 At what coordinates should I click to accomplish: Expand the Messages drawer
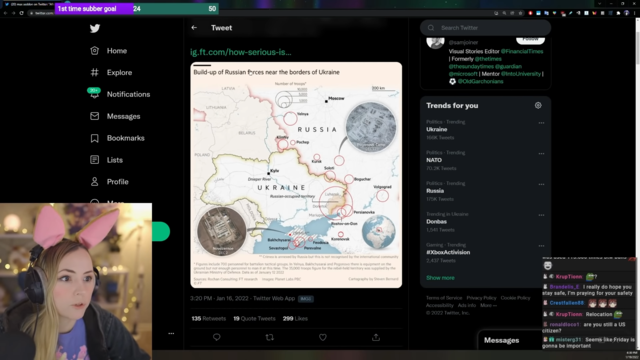pyautogui.click(x=510, y=340)
